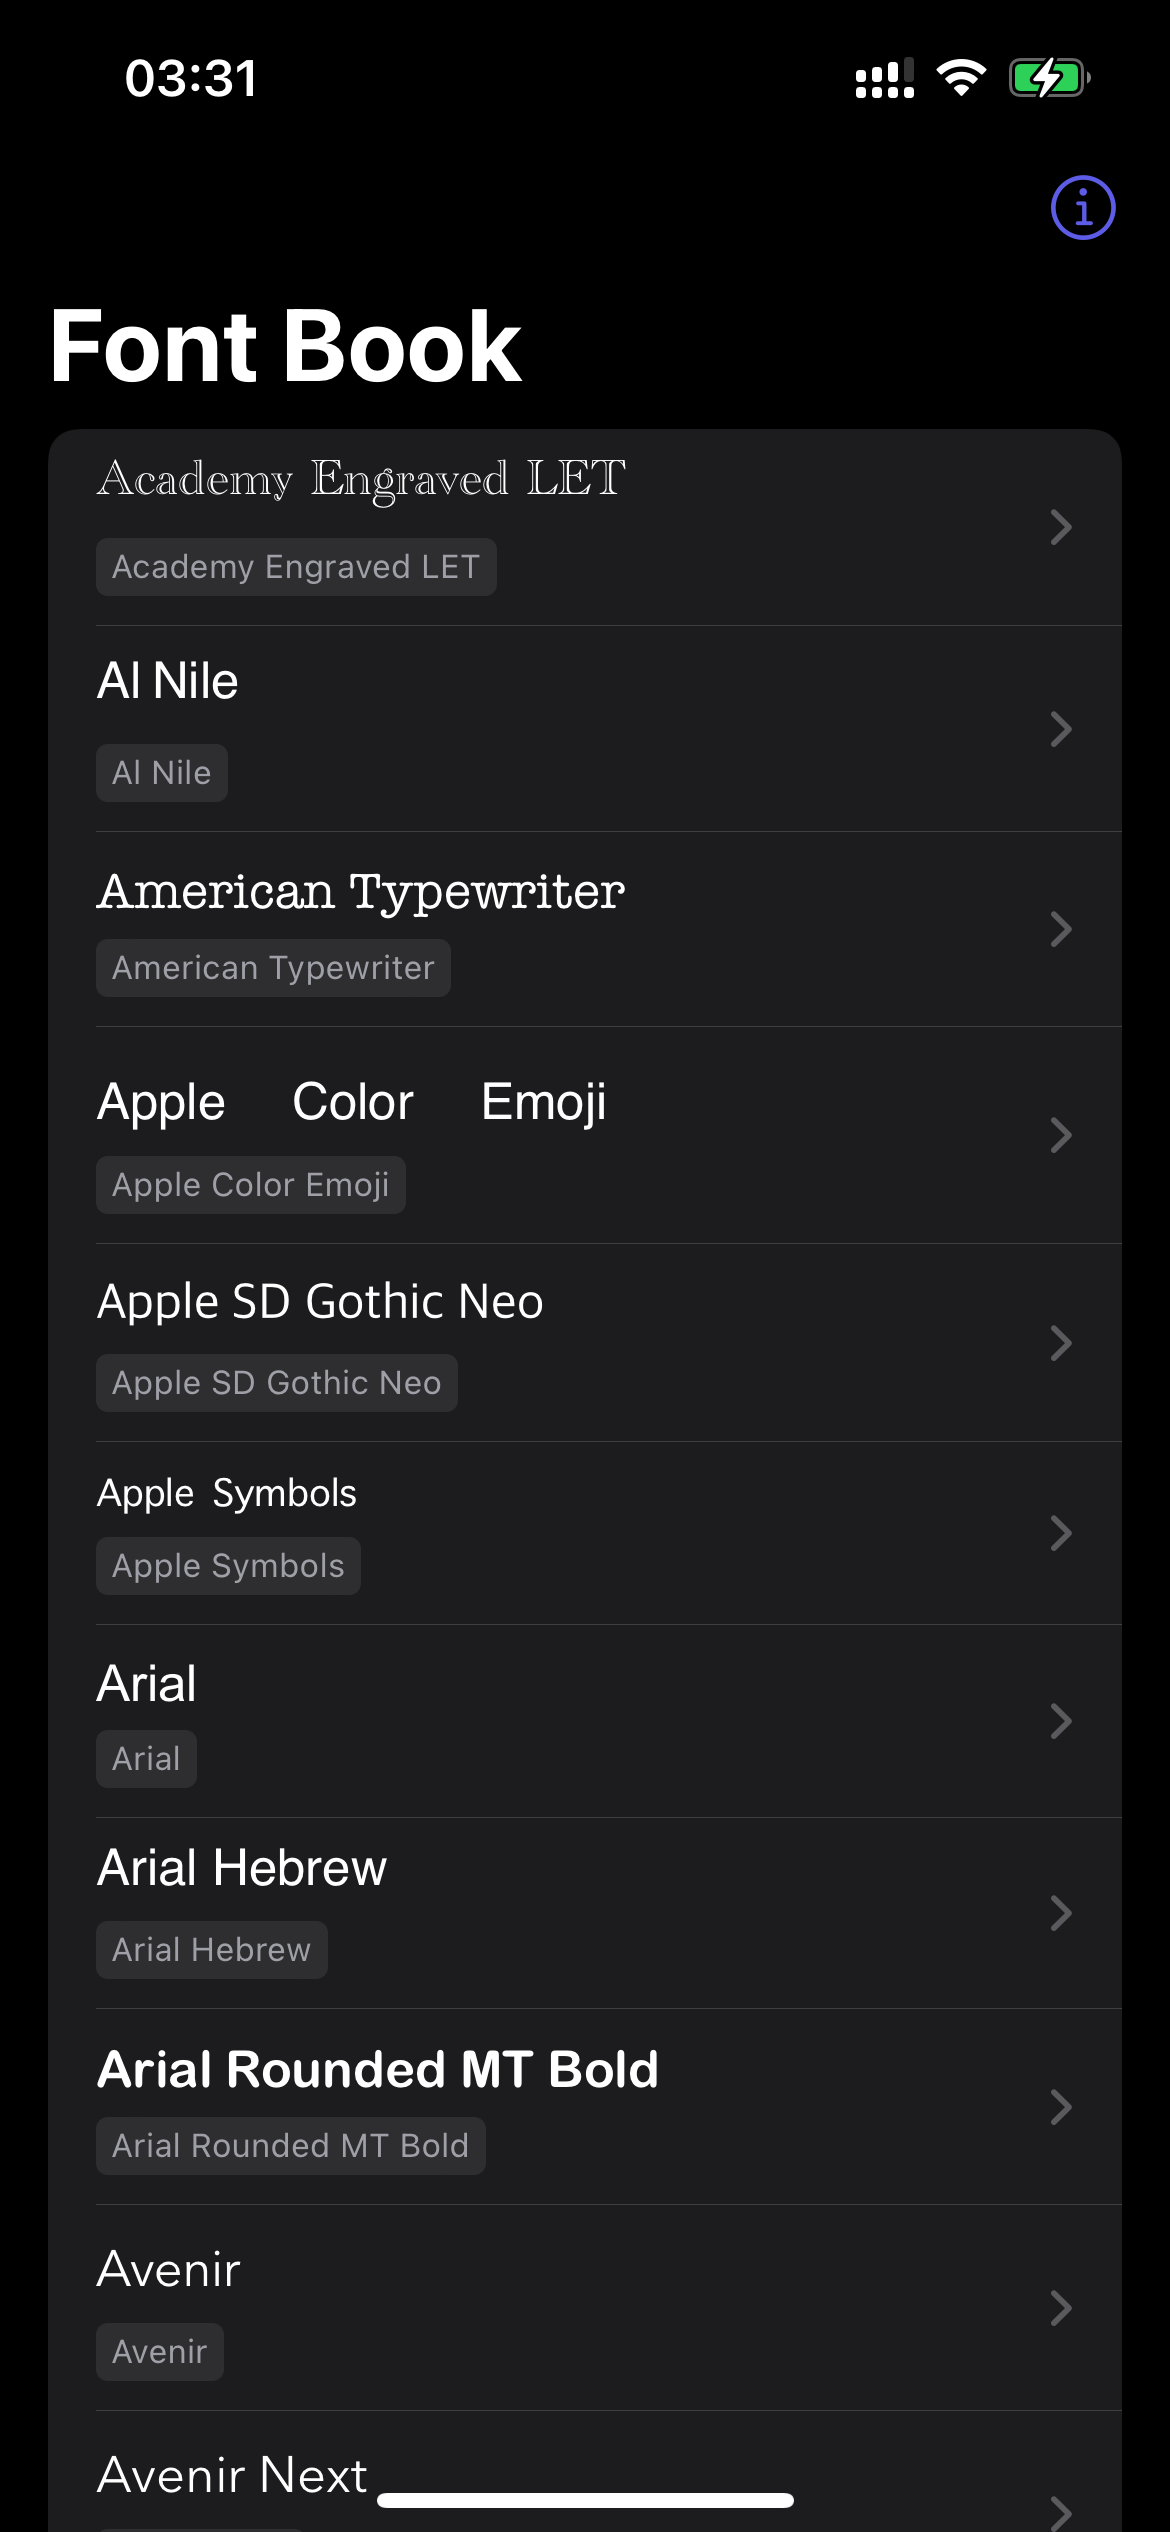
Task: Tap the home indicator bar
Action: [585, 2500]
